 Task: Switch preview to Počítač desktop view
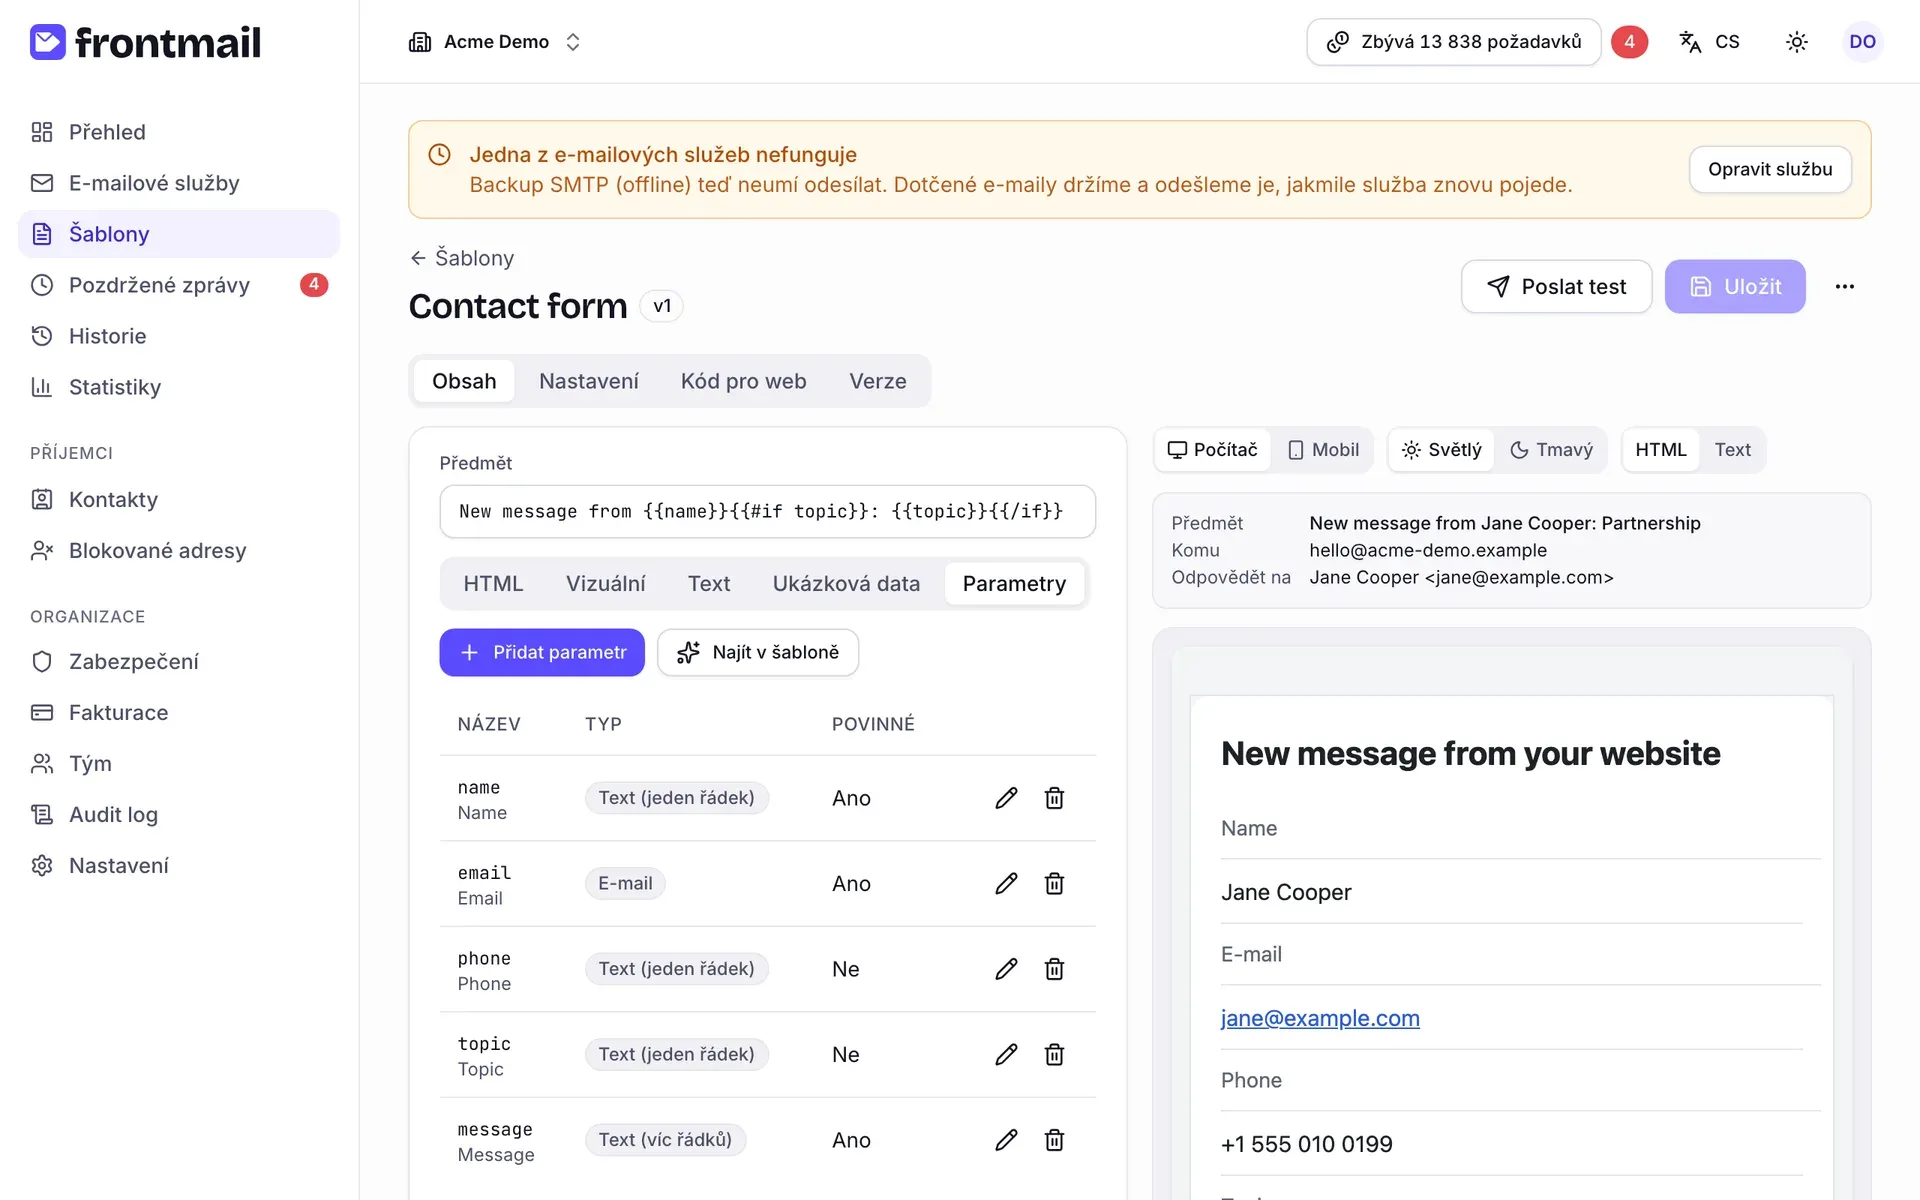tap(1213, 450)
